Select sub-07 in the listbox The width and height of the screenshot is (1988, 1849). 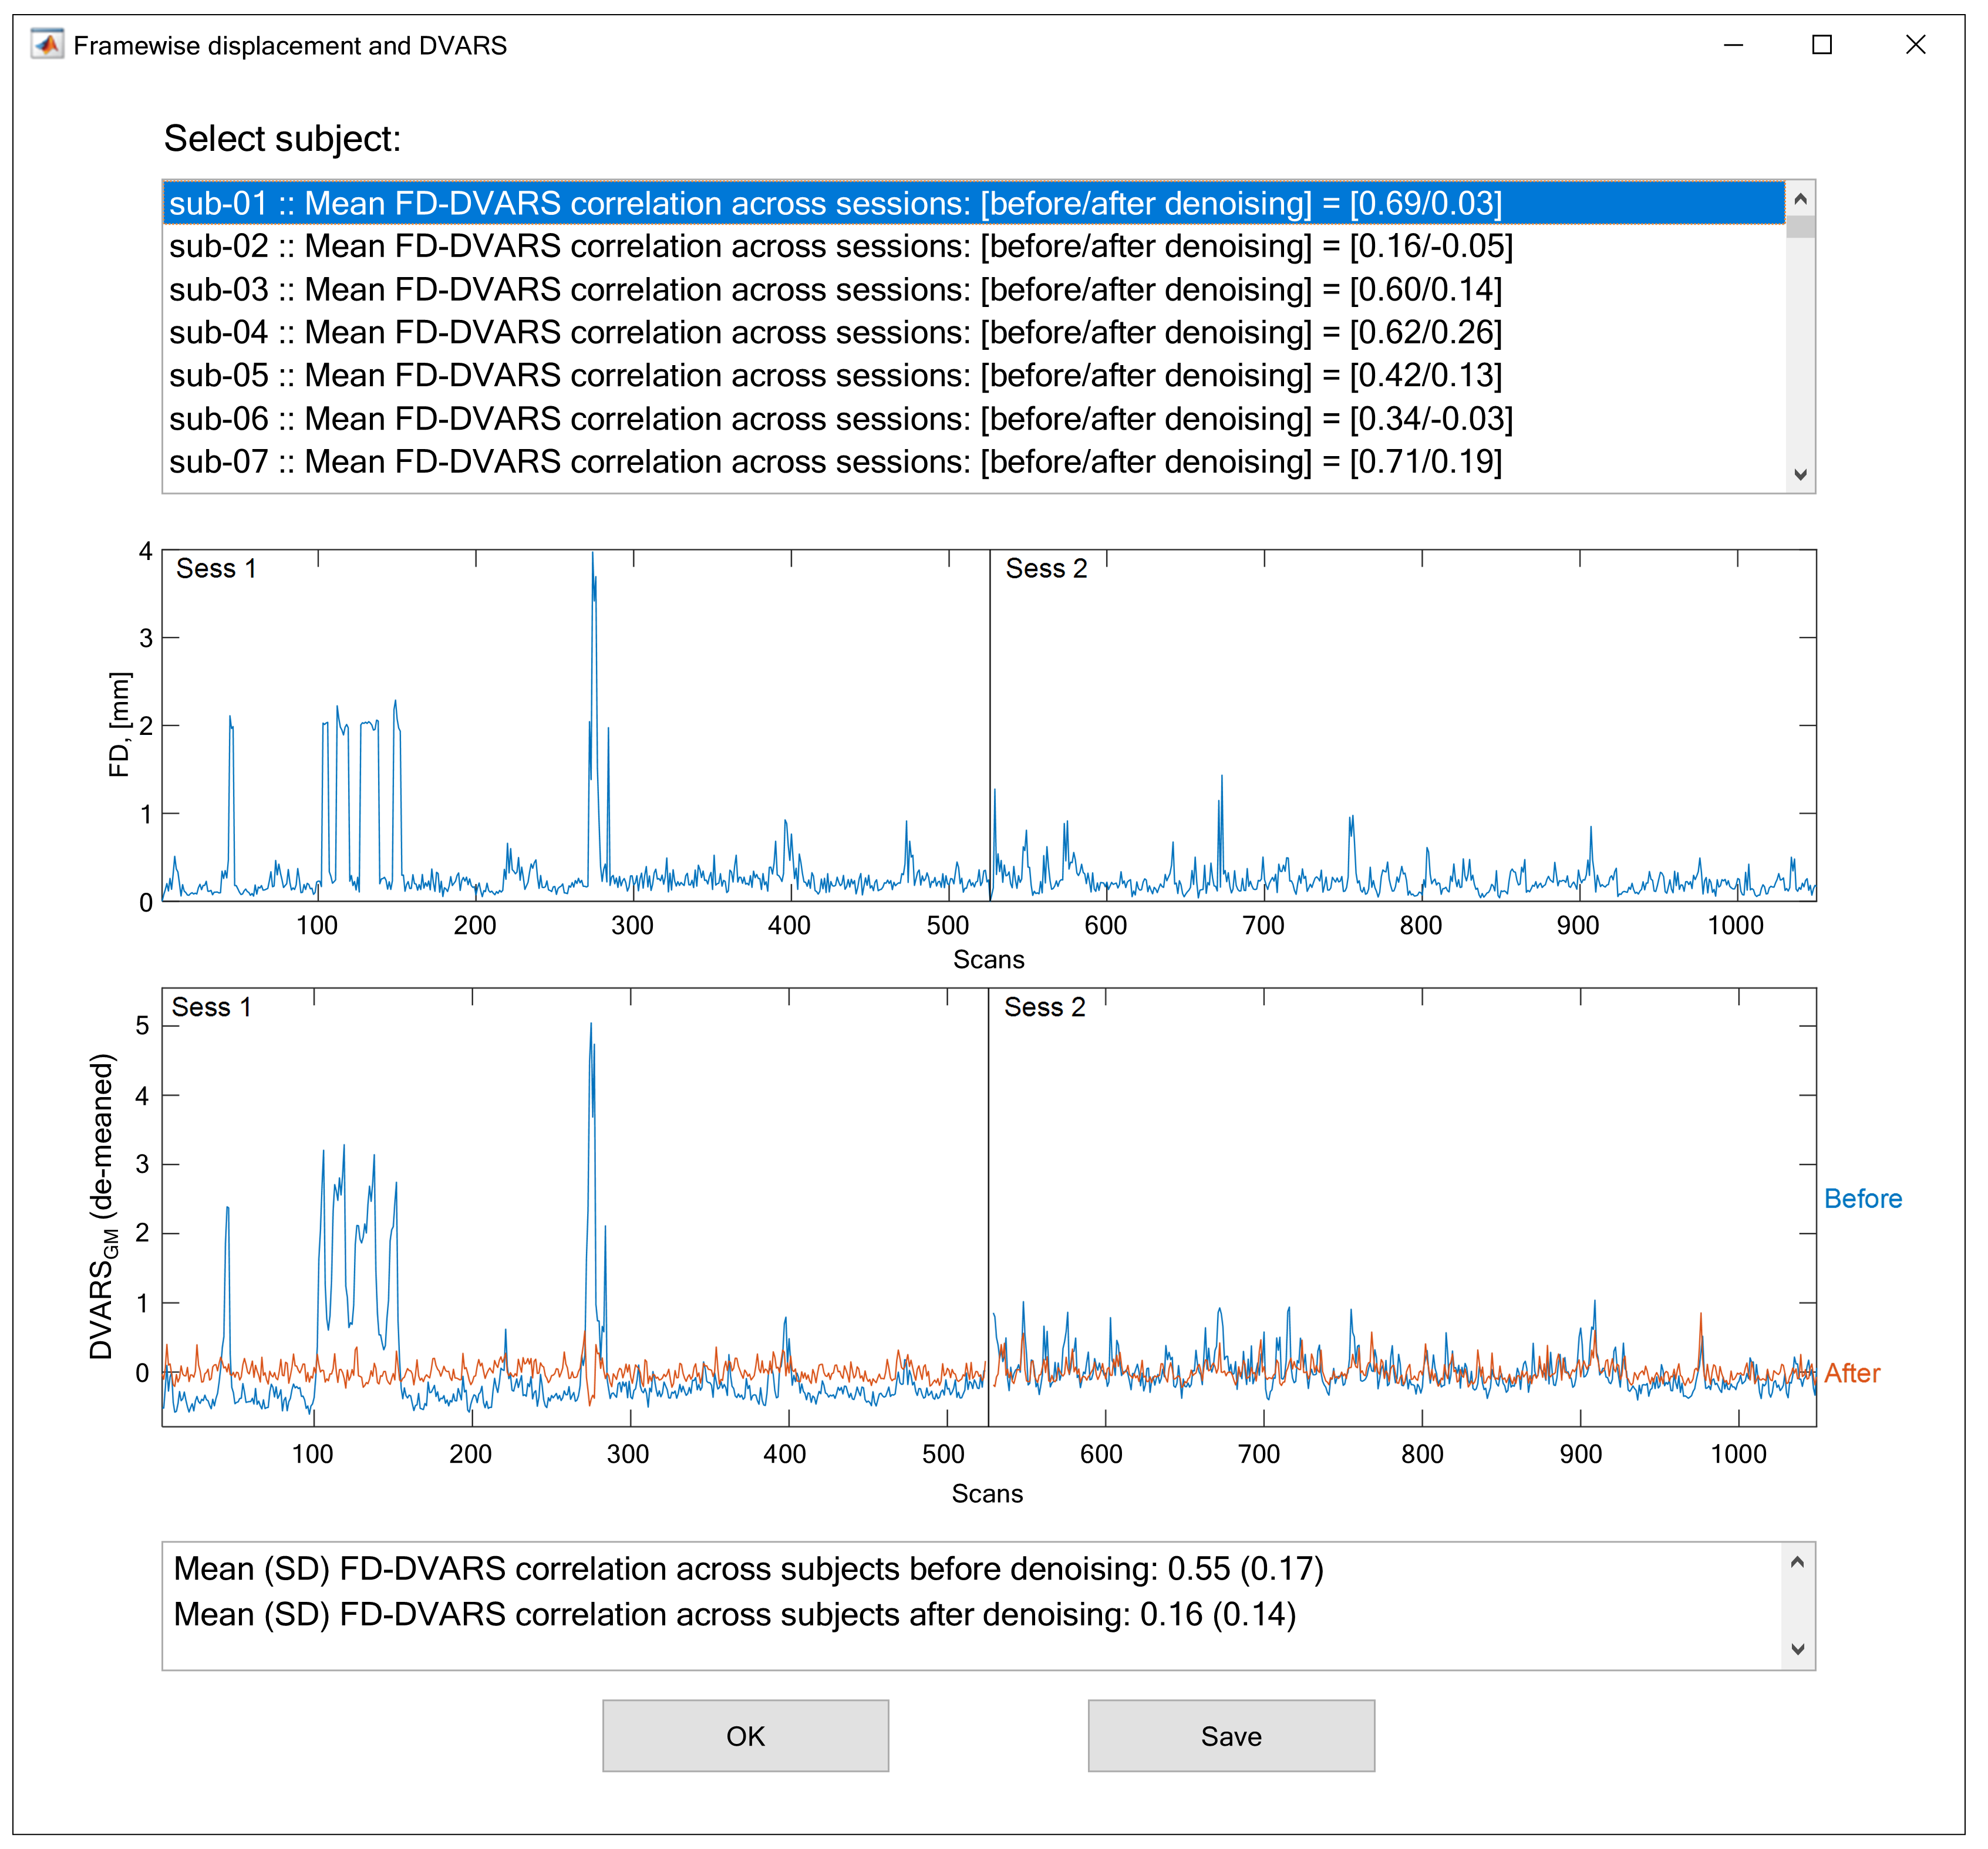coord(834,461)
